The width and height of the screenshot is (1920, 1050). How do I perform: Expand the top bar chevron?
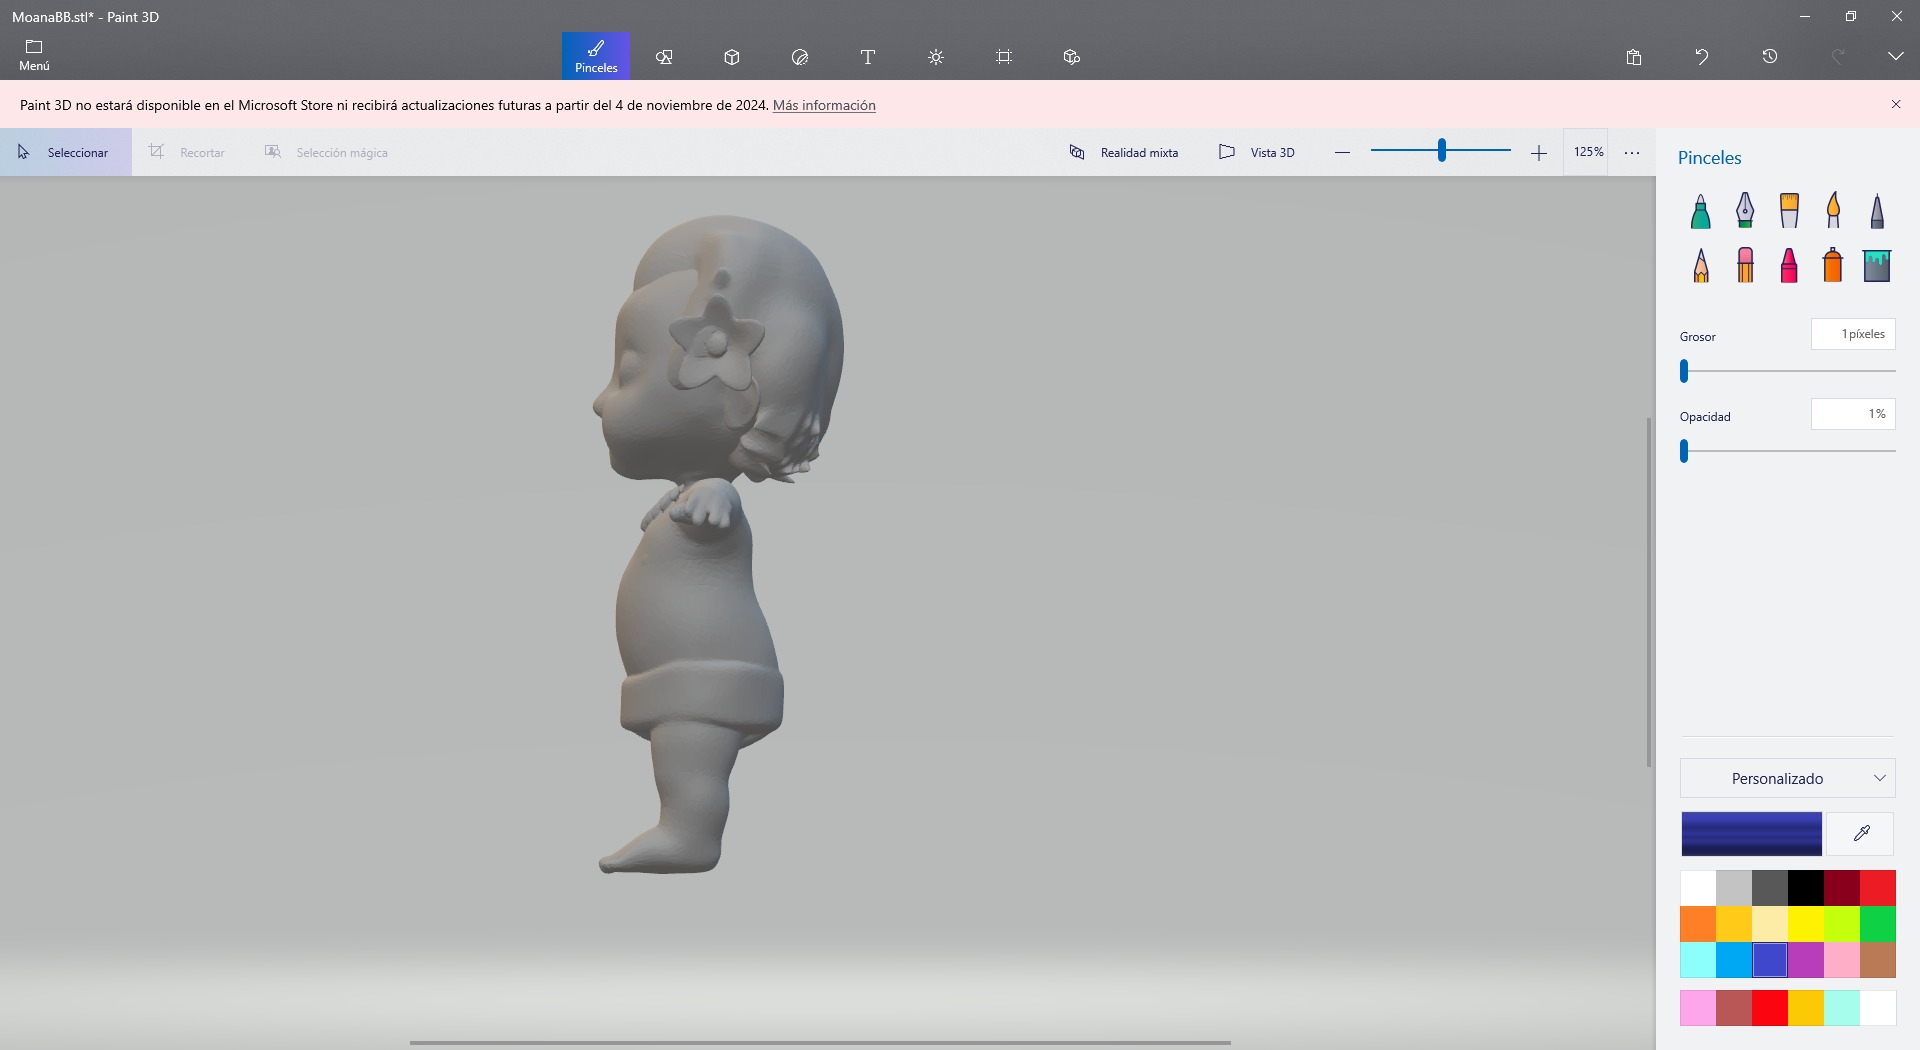tap(1896, 57)
